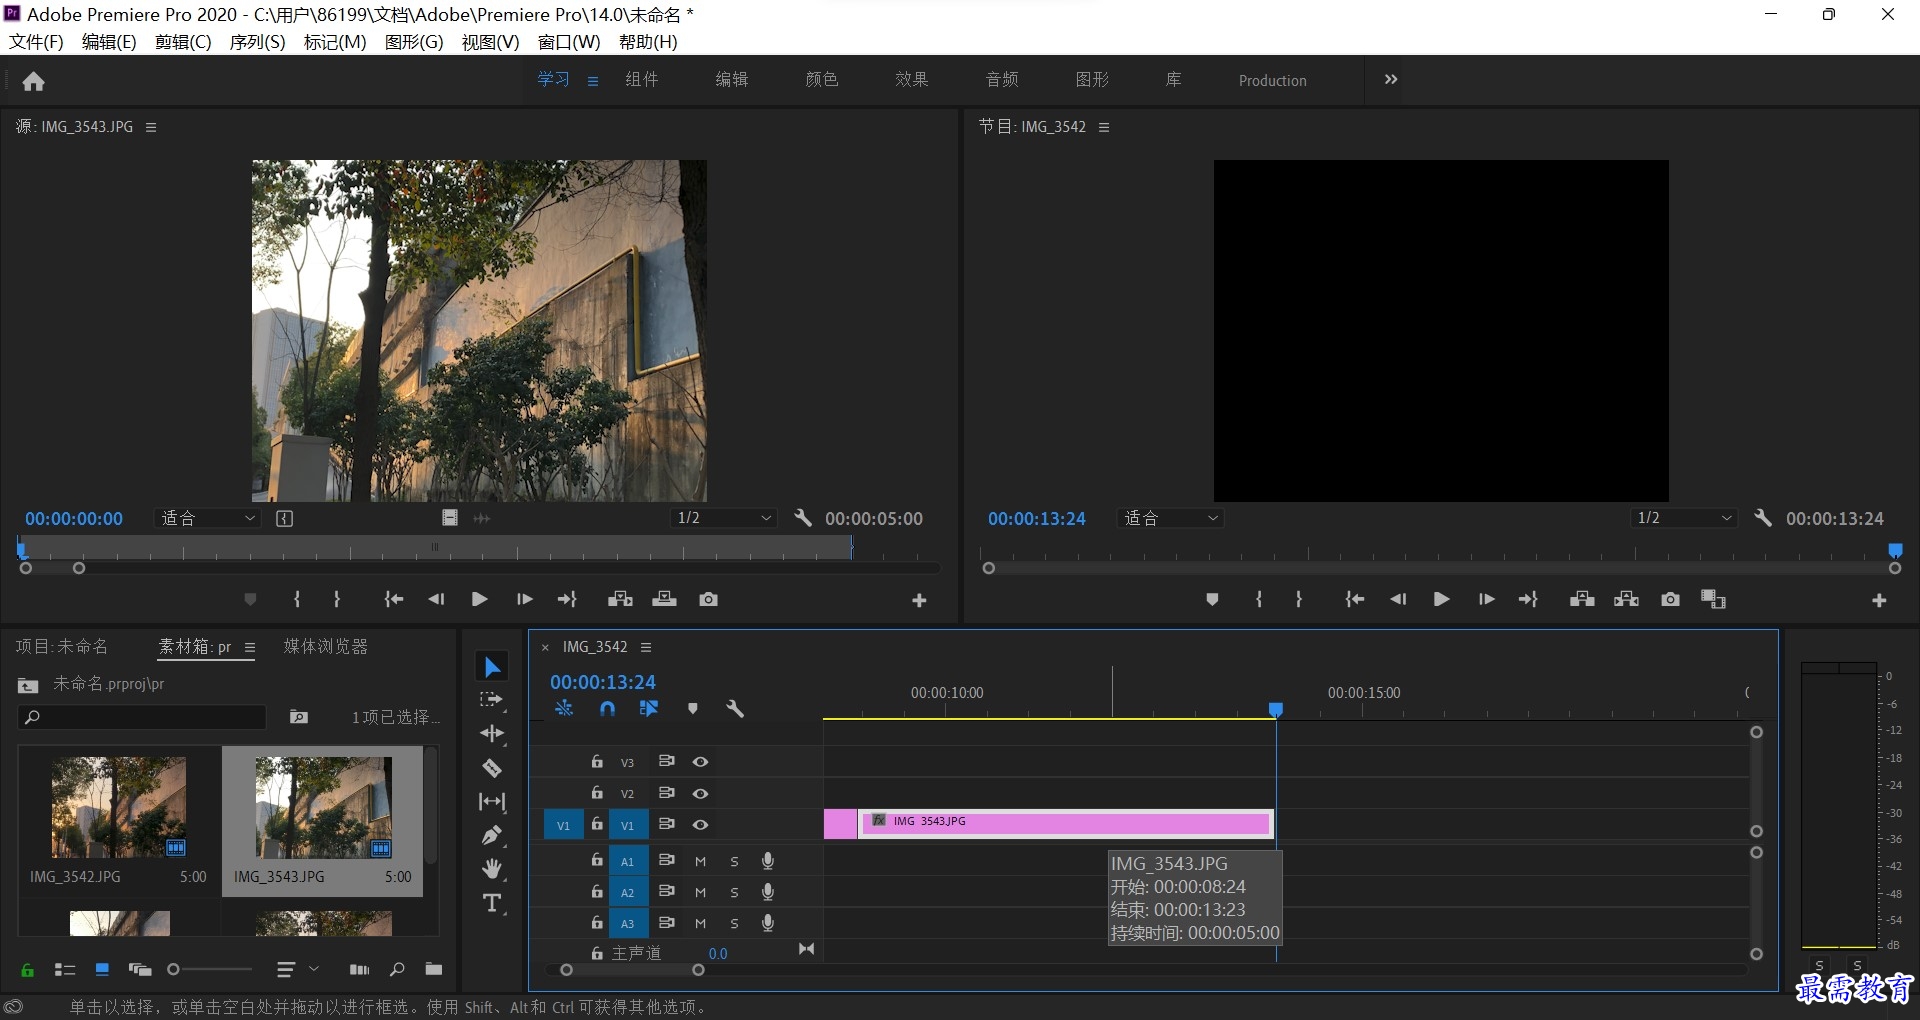Toggle V1 track output eye
The image size is (1920, 1020).
(700, 825)
